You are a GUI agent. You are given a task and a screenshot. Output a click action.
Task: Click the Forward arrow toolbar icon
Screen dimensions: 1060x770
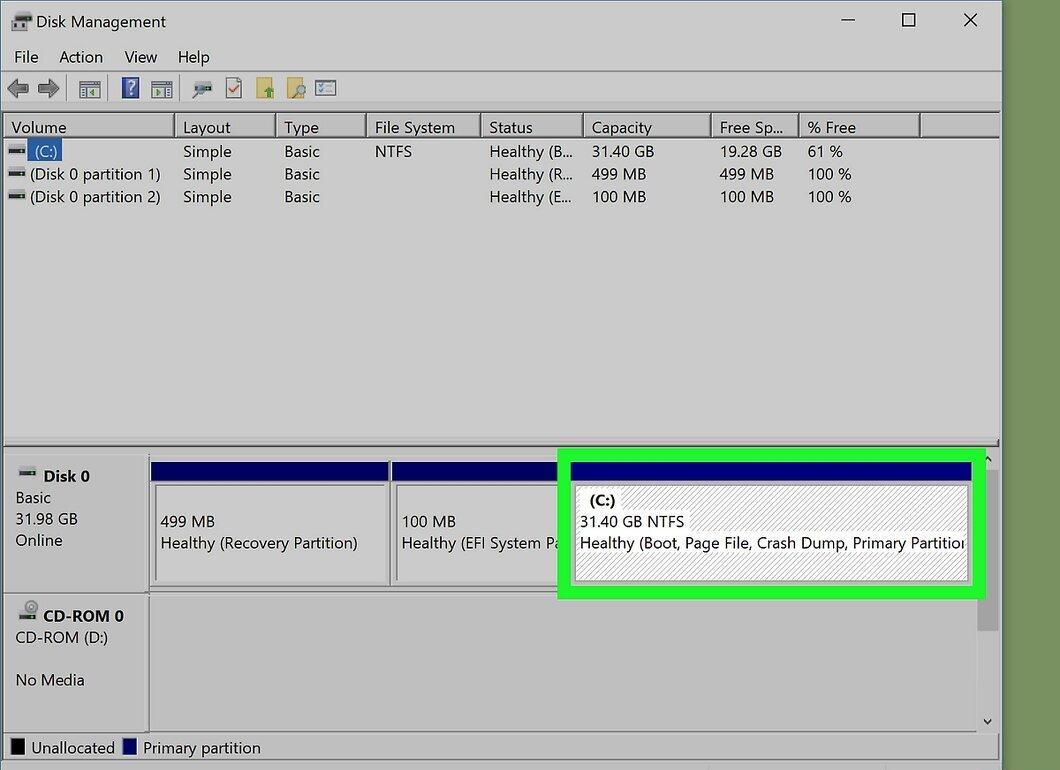(49, 89)
